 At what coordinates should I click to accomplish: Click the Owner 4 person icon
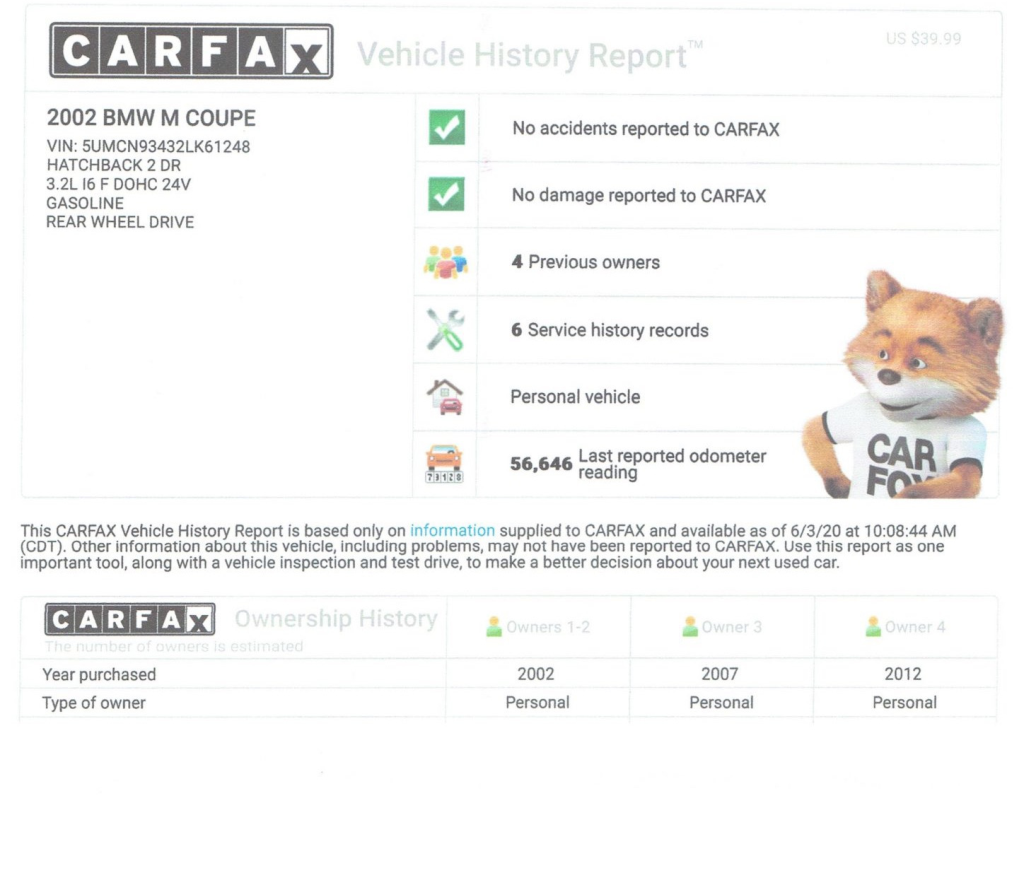coord(875,627)
